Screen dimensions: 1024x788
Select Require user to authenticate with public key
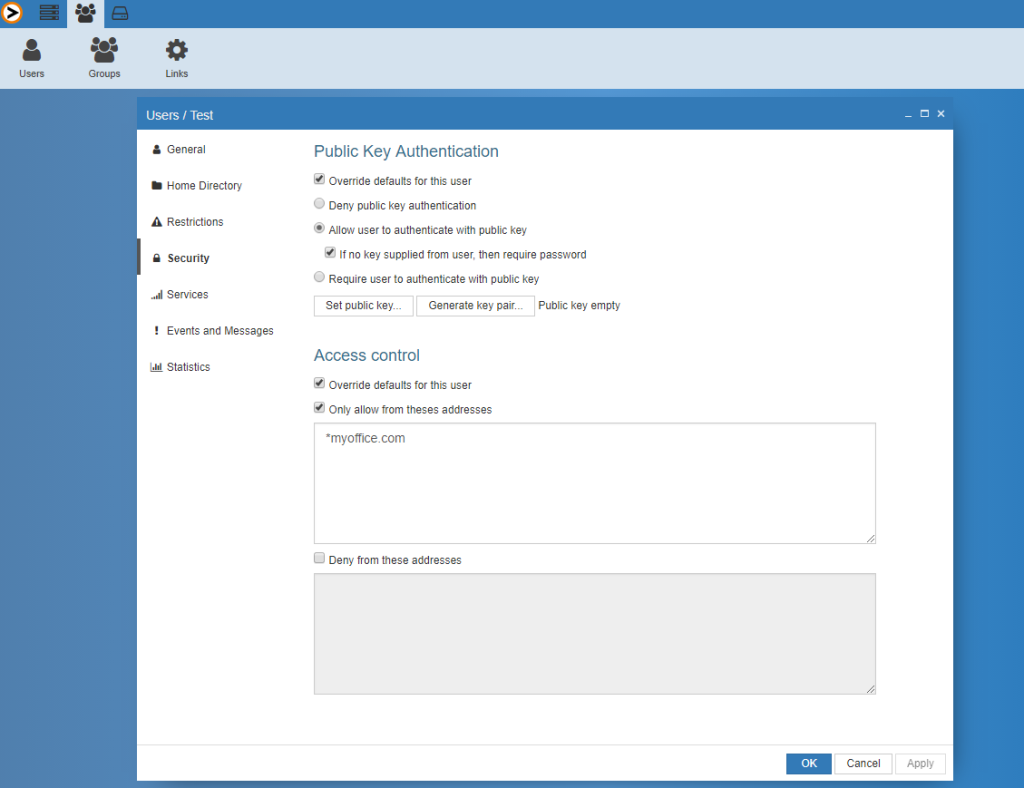point(319,278)
